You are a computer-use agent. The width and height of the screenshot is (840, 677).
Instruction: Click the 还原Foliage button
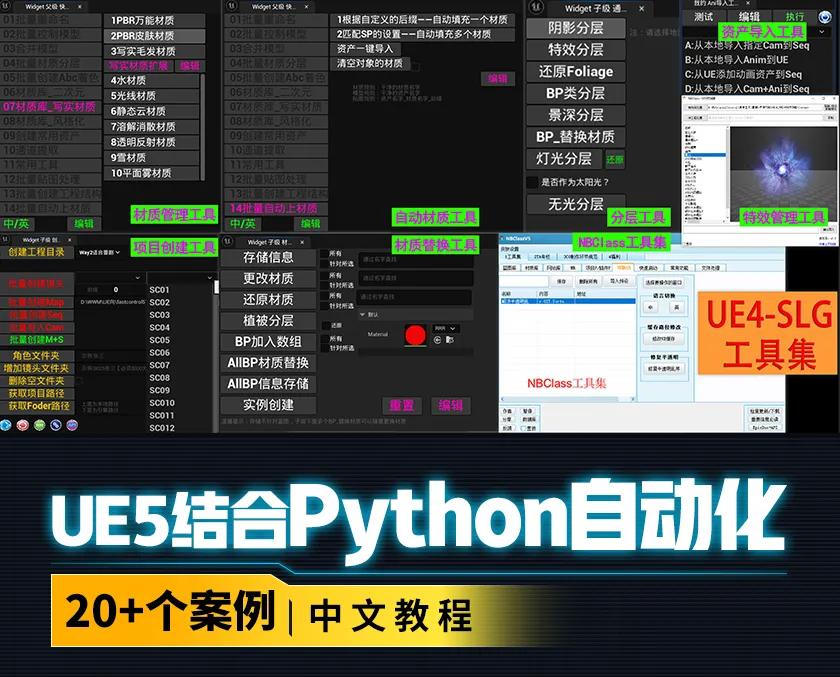[x=576, y=71]
